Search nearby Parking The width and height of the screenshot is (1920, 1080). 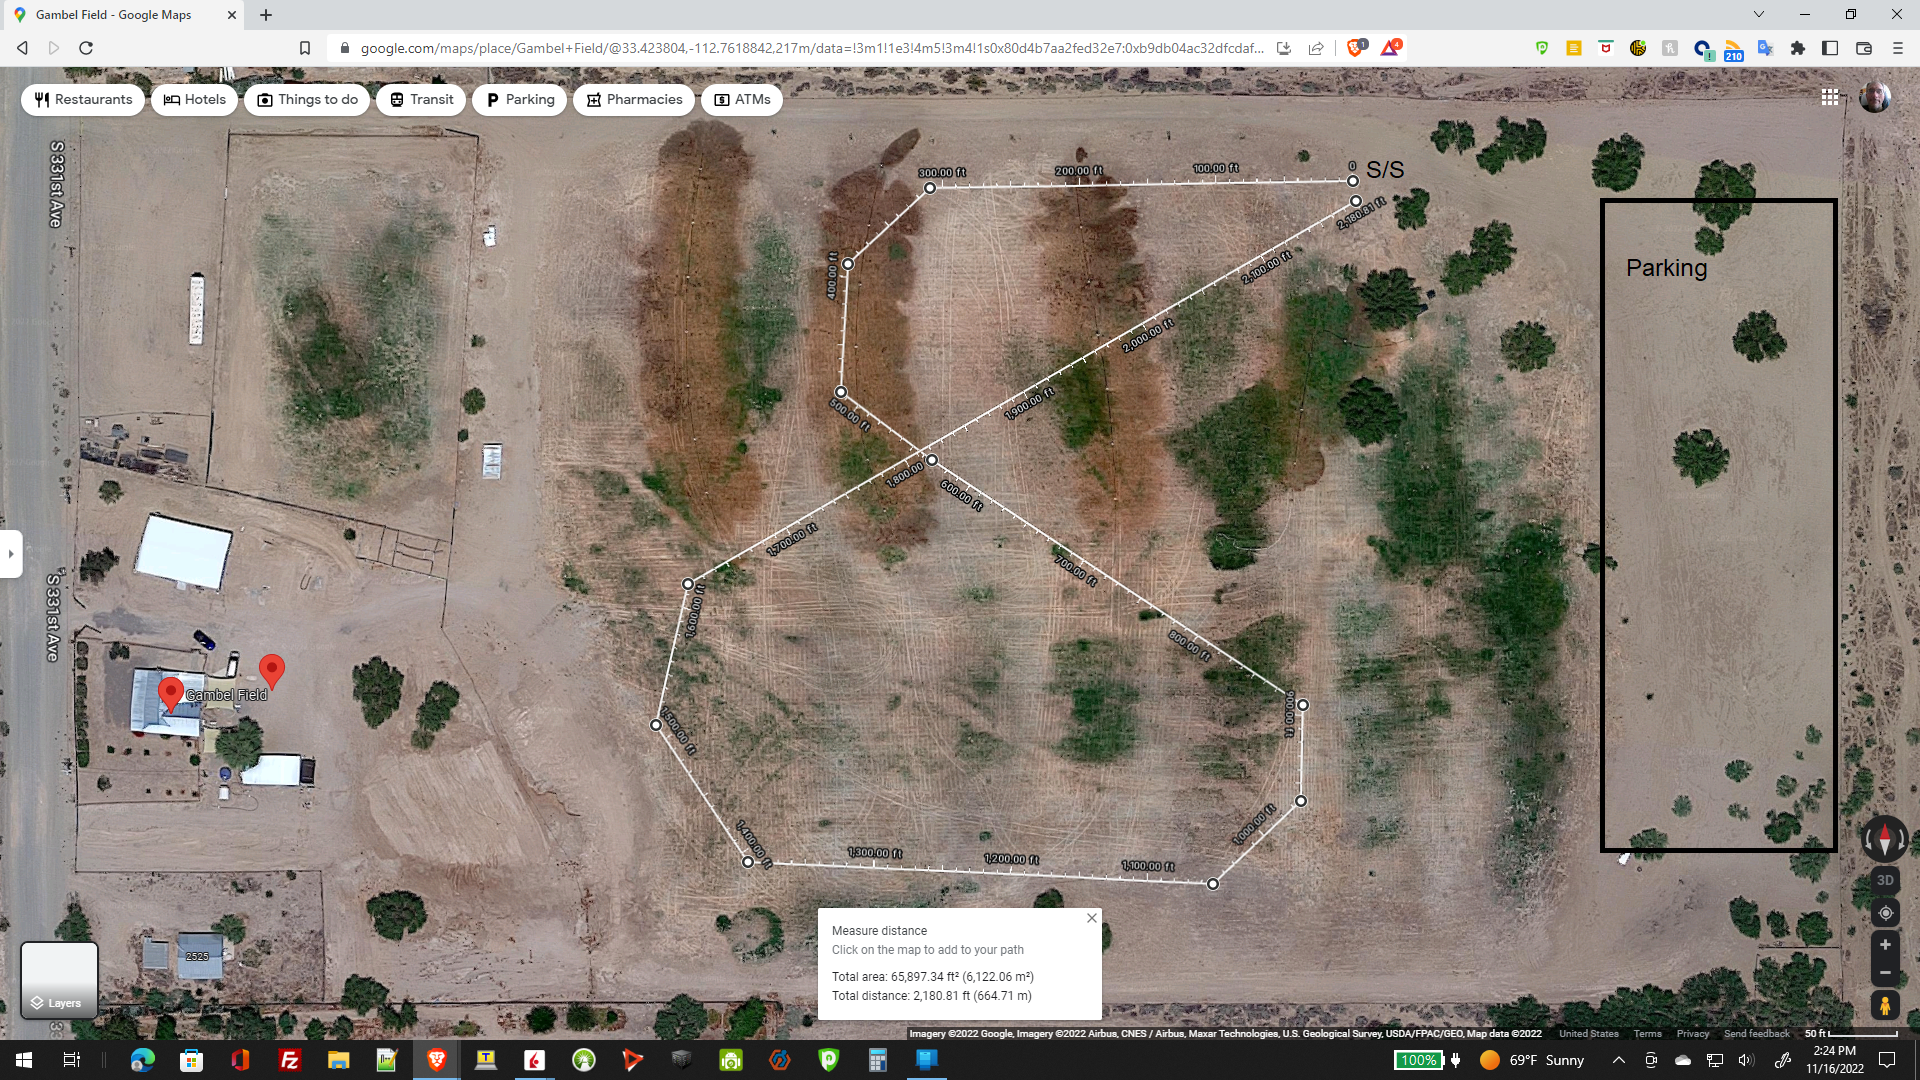[x=519, y=99]
